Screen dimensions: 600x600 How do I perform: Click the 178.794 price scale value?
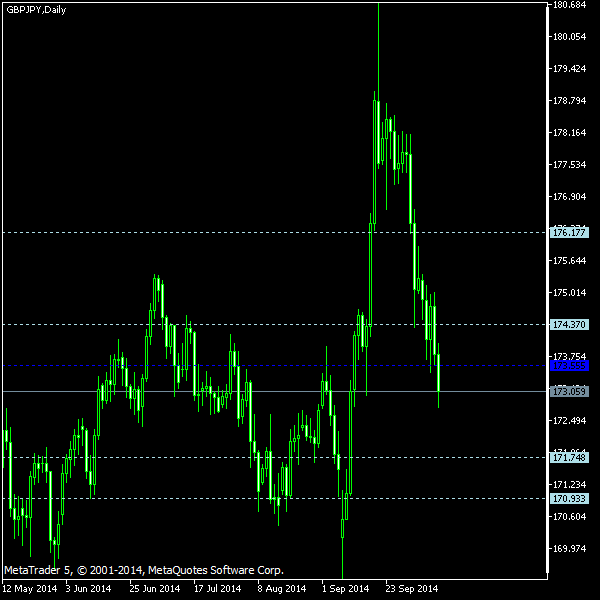(569, 101)
